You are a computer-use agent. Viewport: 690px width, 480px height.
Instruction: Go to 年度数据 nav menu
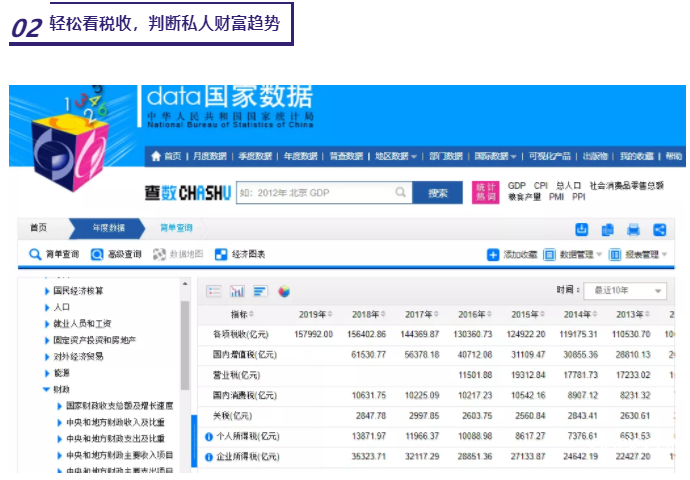click(301, 156)
